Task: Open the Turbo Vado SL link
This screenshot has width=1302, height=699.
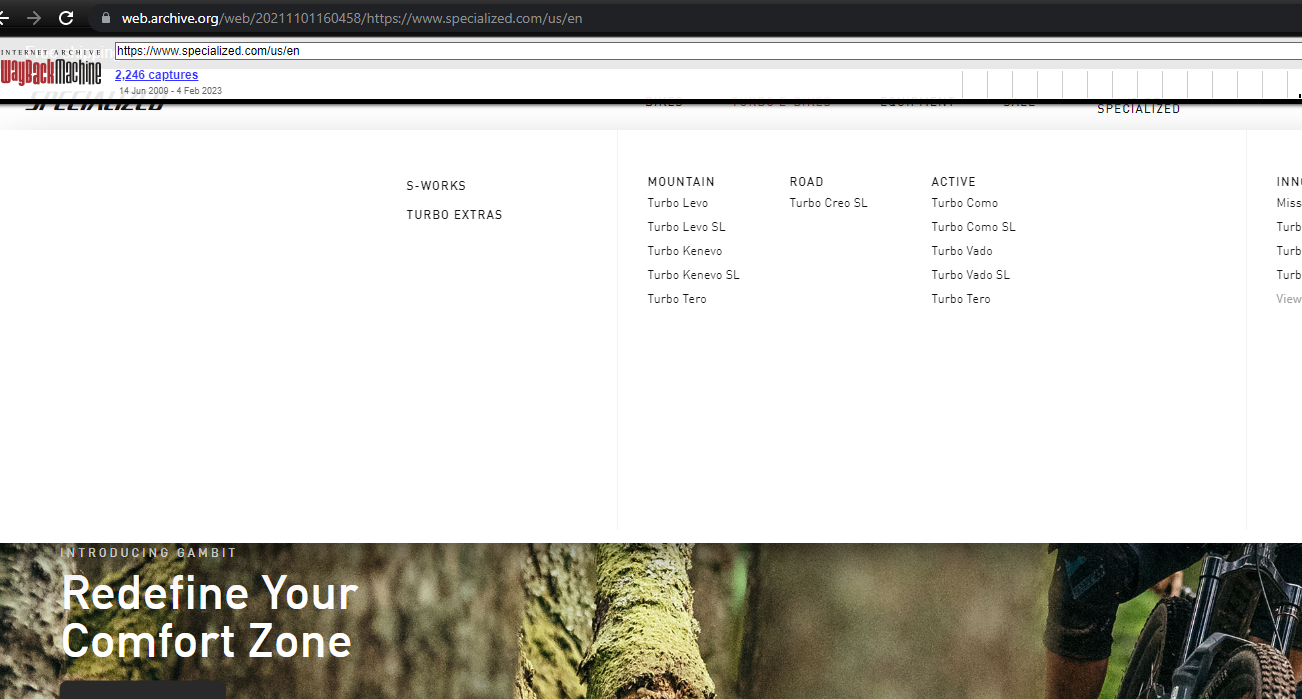Action: click(x=970, y=275)
